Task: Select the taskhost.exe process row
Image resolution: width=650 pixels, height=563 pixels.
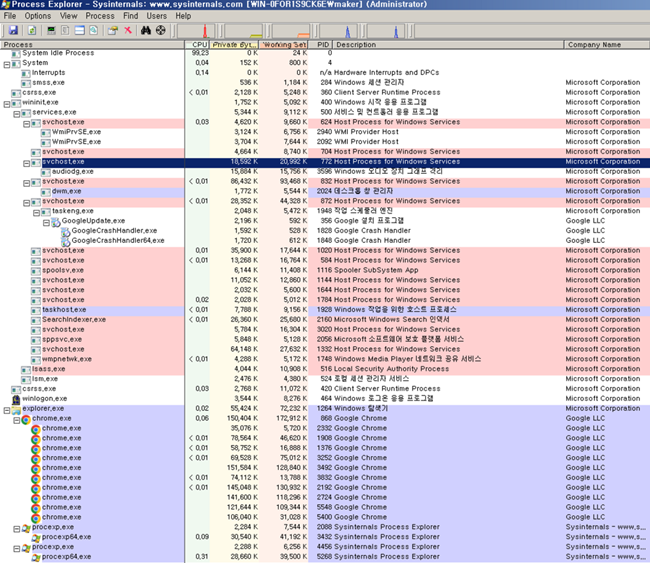Action: tap(325, 310)
